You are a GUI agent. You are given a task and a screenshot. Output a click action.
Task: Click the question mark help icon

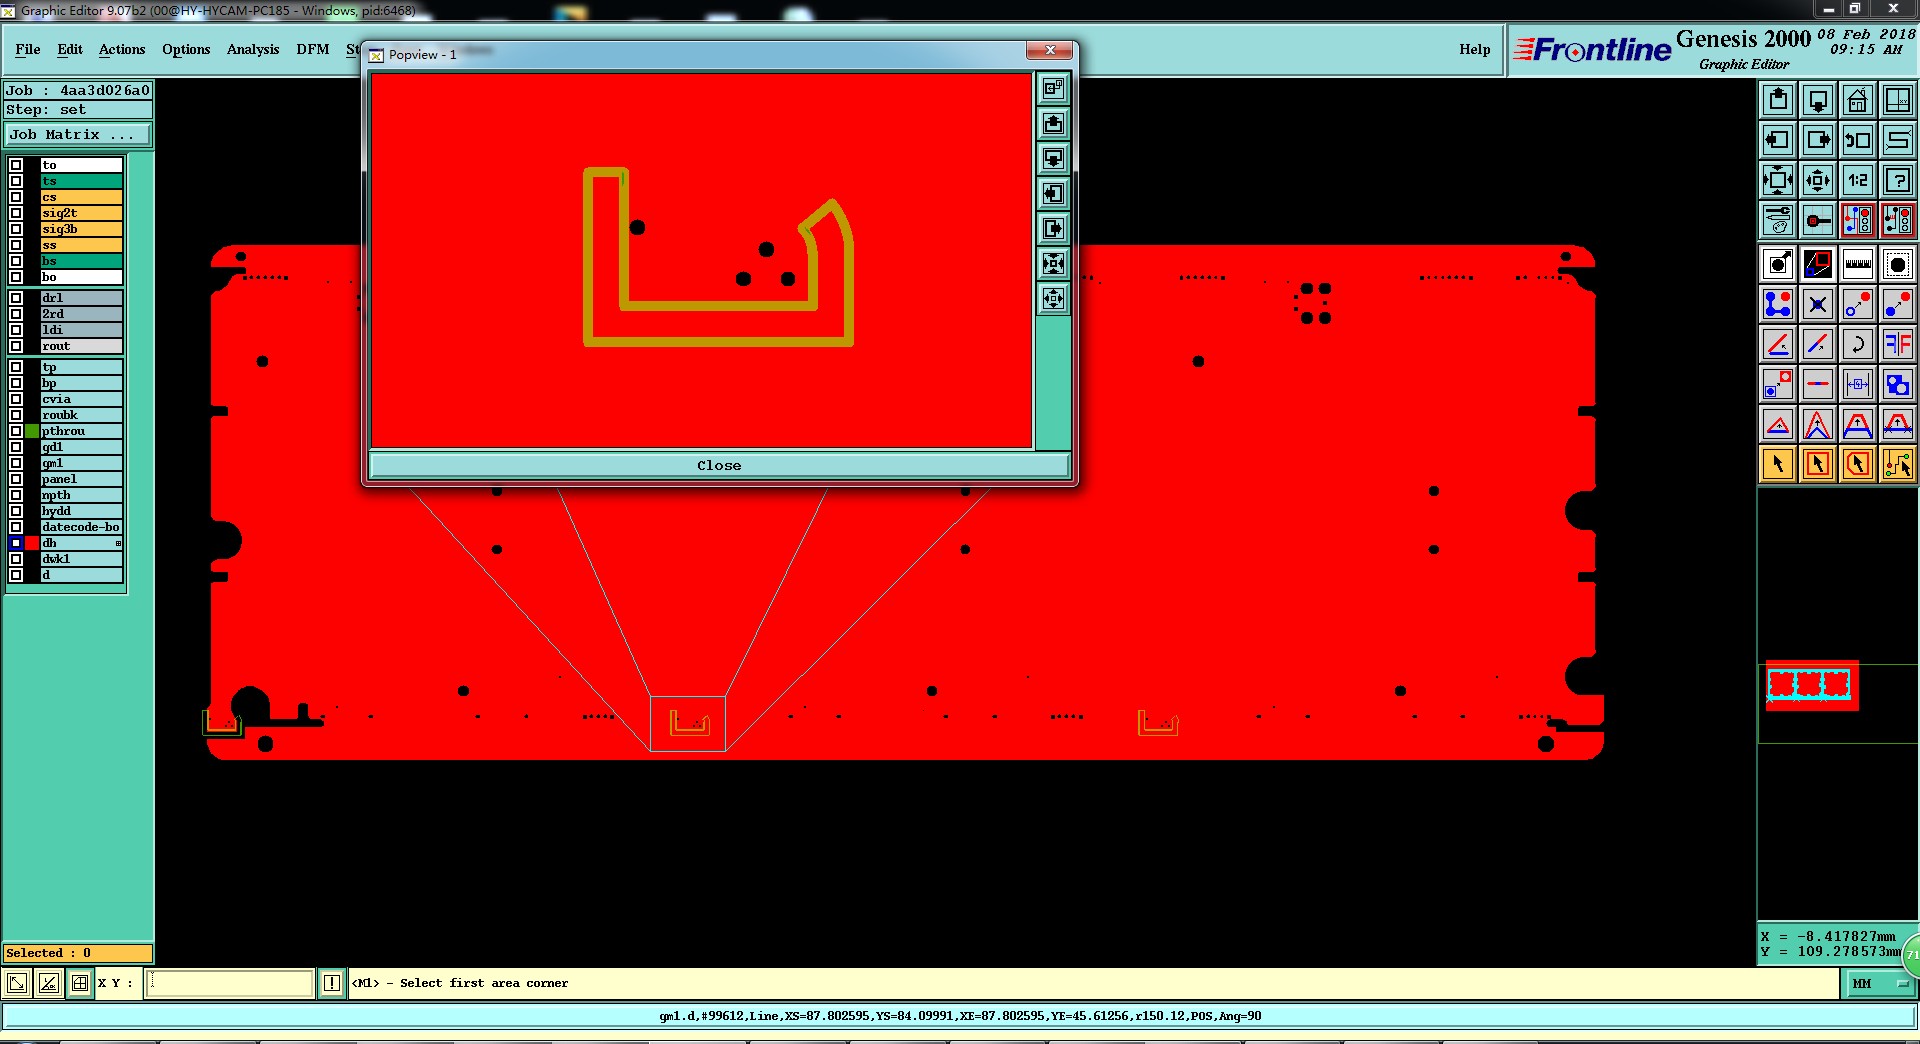tap(1898, 180)
